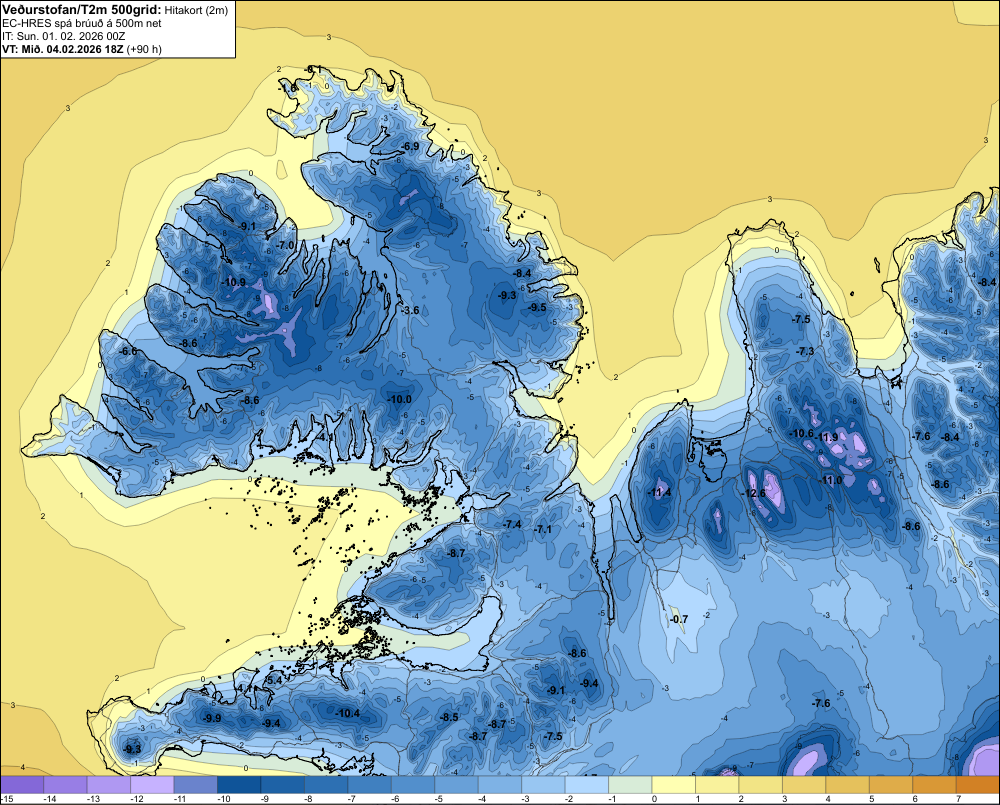This screenshot has width=1000, height=805.
Task: Click the -10.4 temperature label
Action: click(x=348, y=713)
